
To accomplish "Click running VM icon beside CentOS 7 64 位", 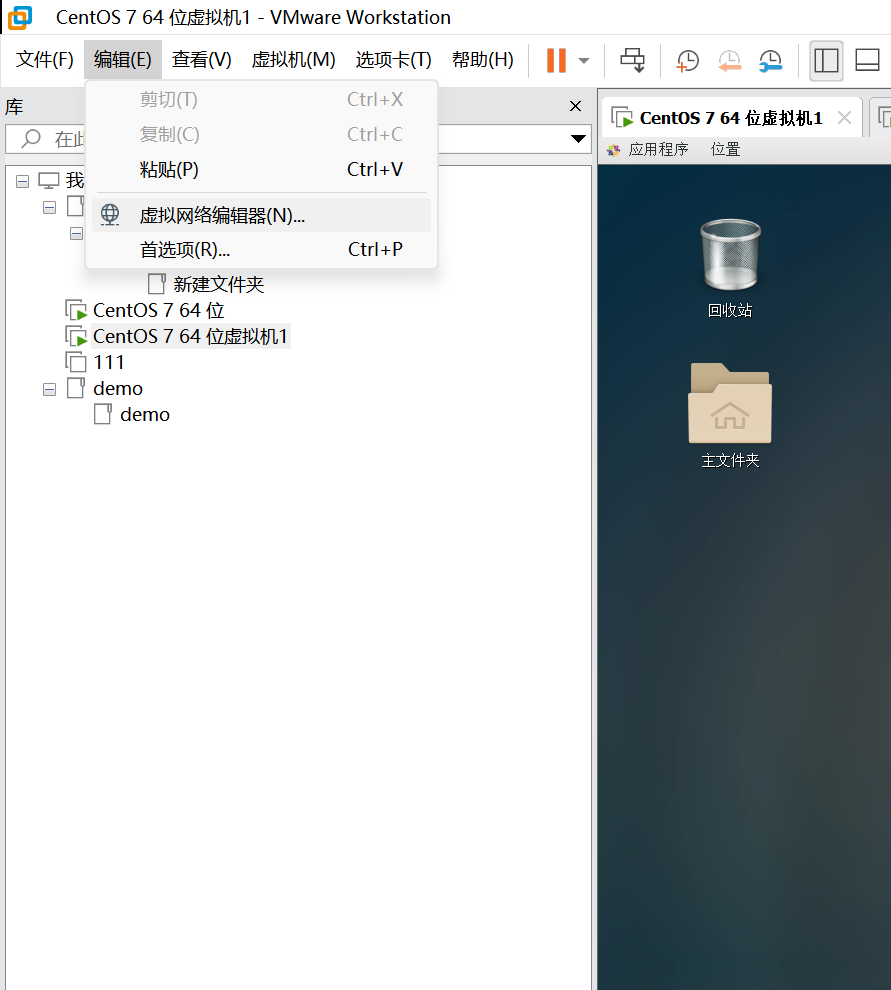I will [x=76, y=311].
